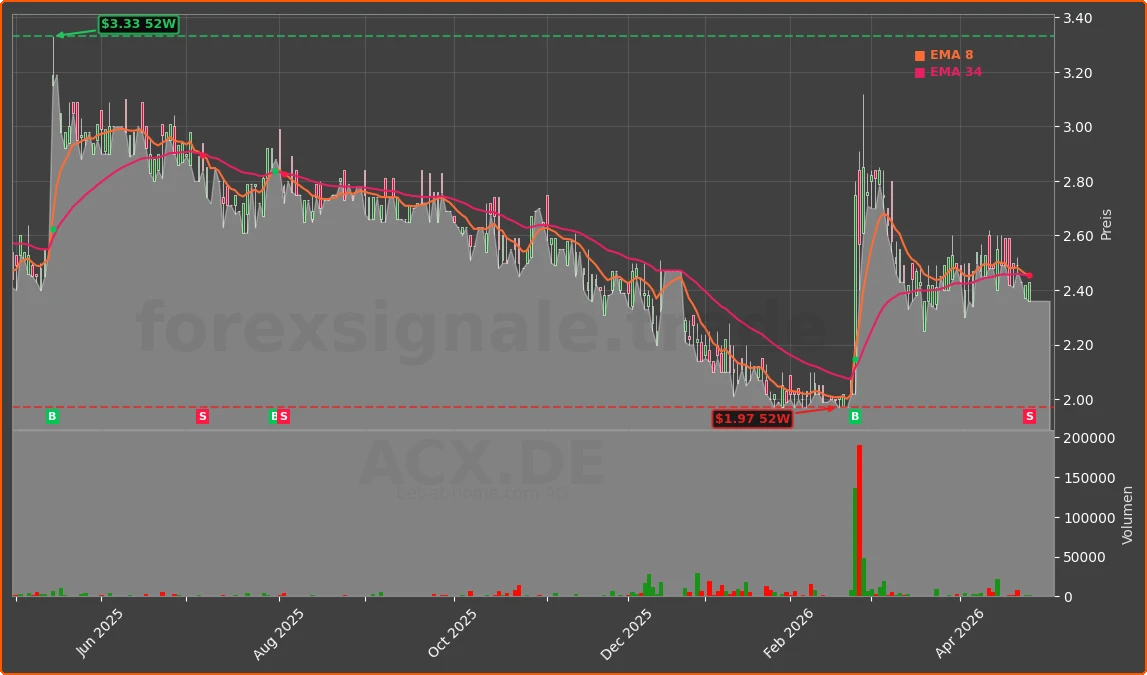1147x675 pixels.
Task: Click the tall green volume bar beside red spike
Action: (854, 542)
